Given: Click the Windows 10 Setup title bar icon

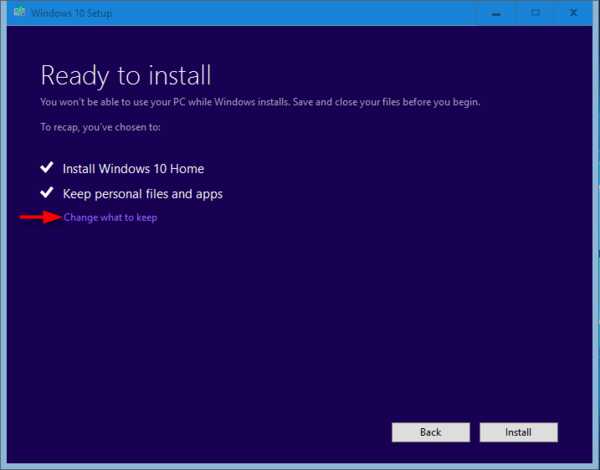Looking at the screenshot, I should pos(16,13).
